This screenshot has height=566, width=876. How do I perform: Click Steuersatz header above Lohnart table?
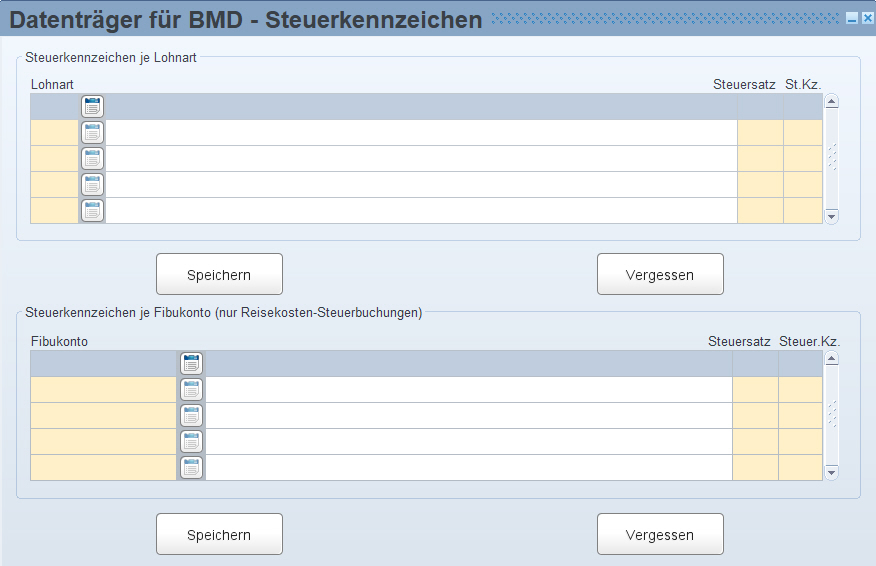click(x=744, y=84)
